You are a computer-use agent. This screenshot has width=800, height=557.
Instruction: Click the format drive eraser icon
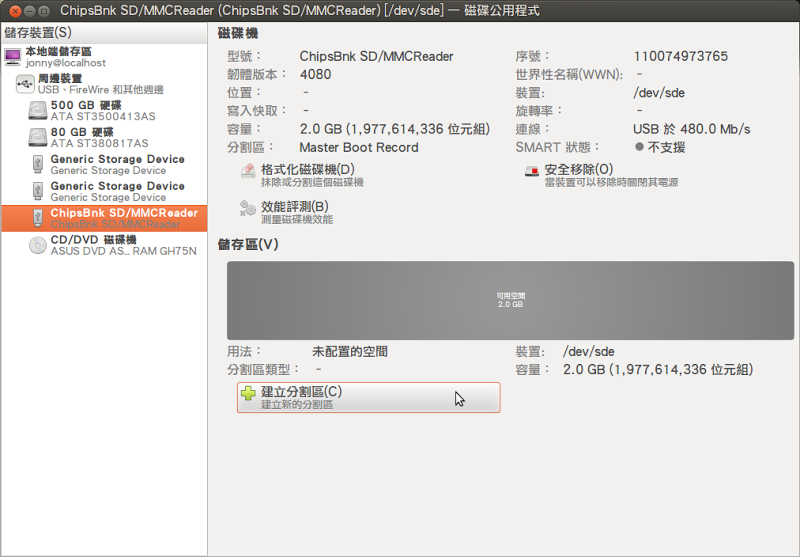click(x=248, y=170)
